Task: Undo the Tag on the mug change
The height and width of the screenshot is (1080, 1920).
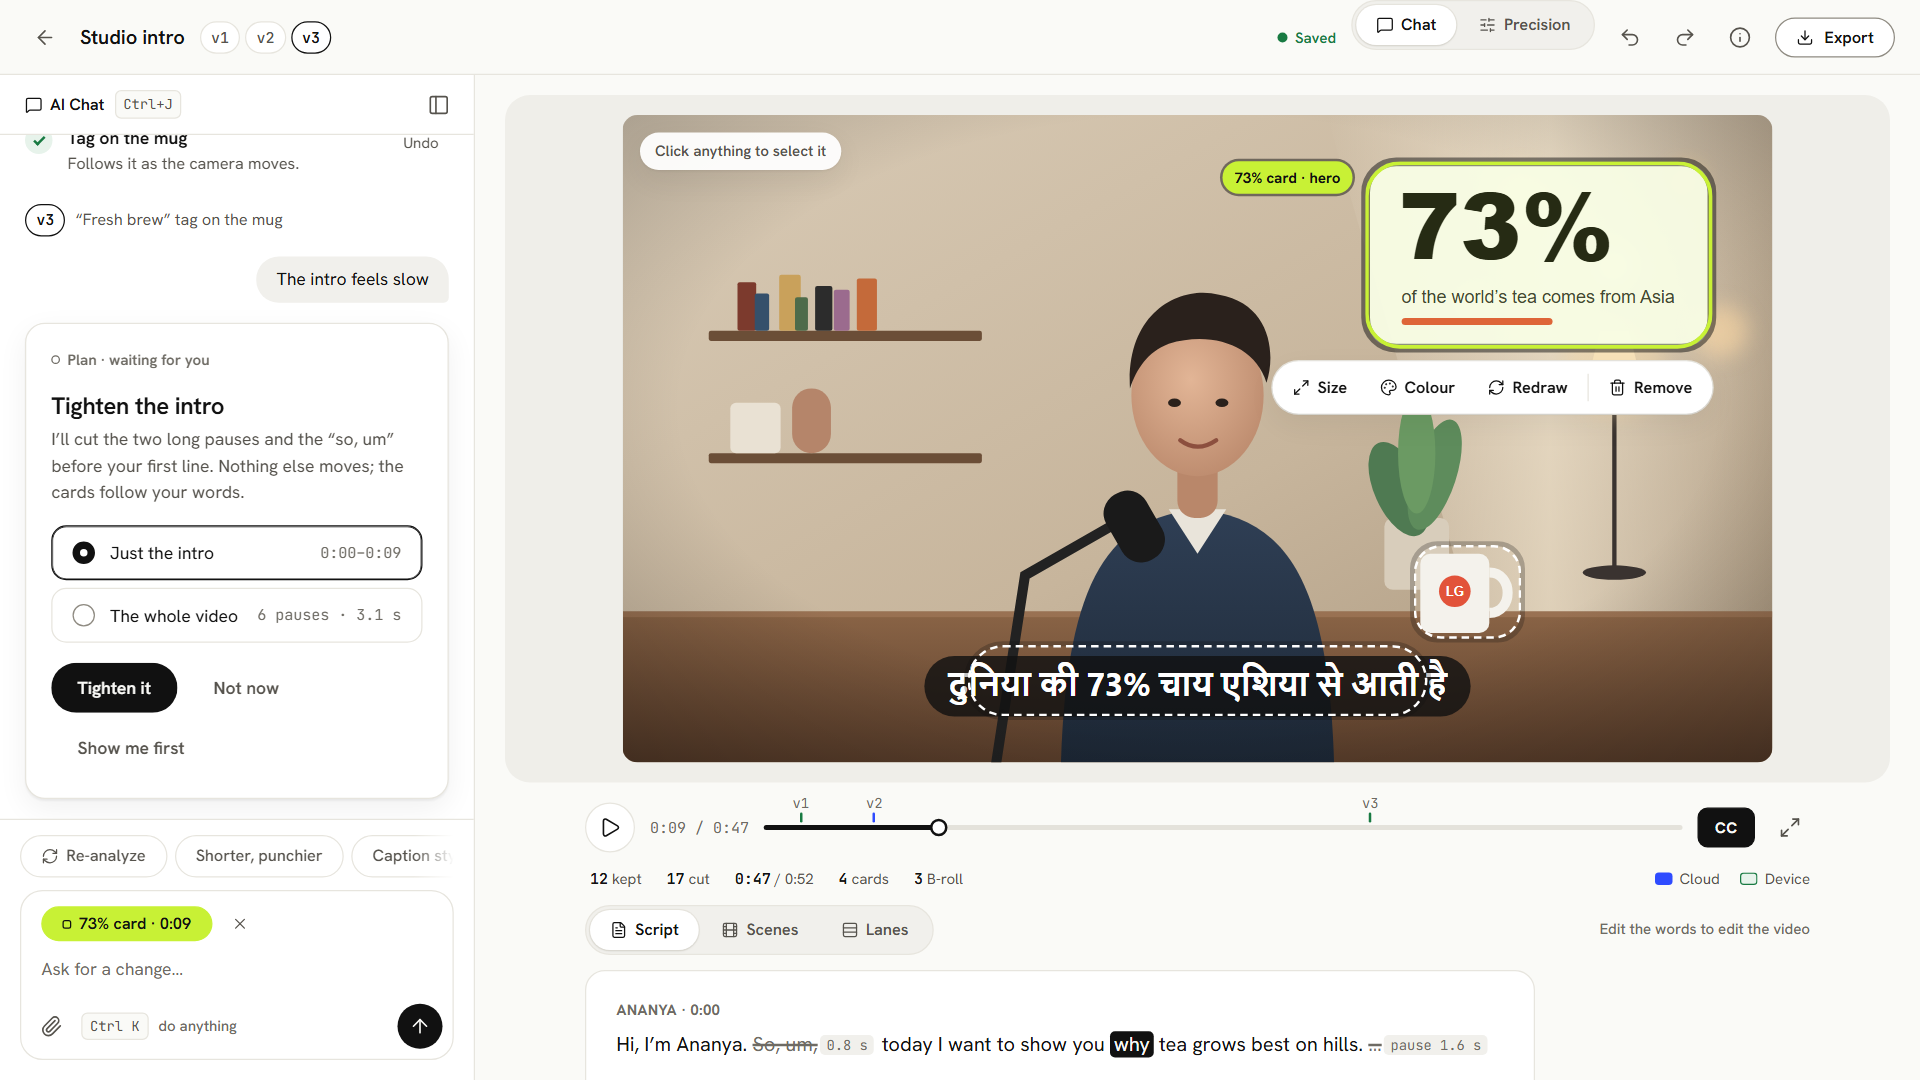Action: (421, 143)
